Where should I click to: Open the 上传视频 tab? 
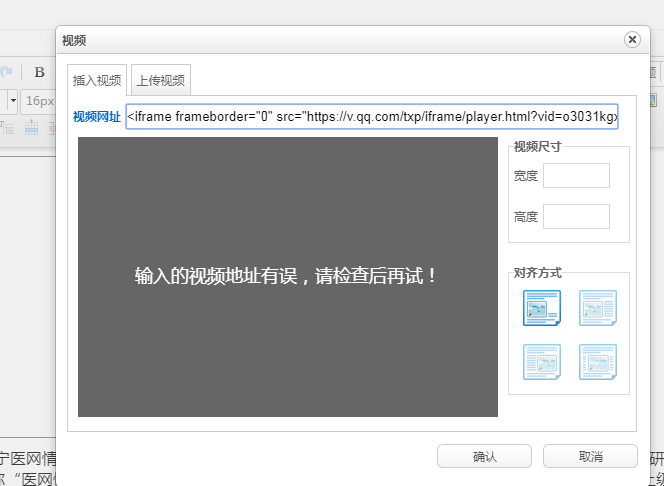pyautogui.click(x=161, y=80)
